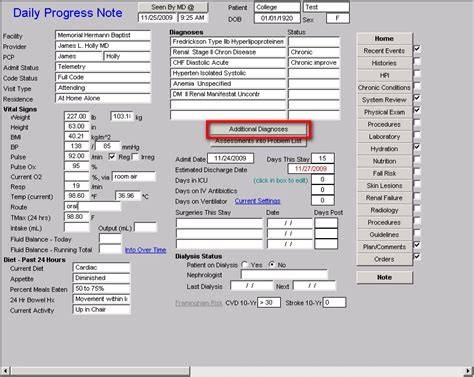Image resolution: width=474 pixels, height=377 pixels.
Task: Click the scrollbar left arrow
Action: 5,371
